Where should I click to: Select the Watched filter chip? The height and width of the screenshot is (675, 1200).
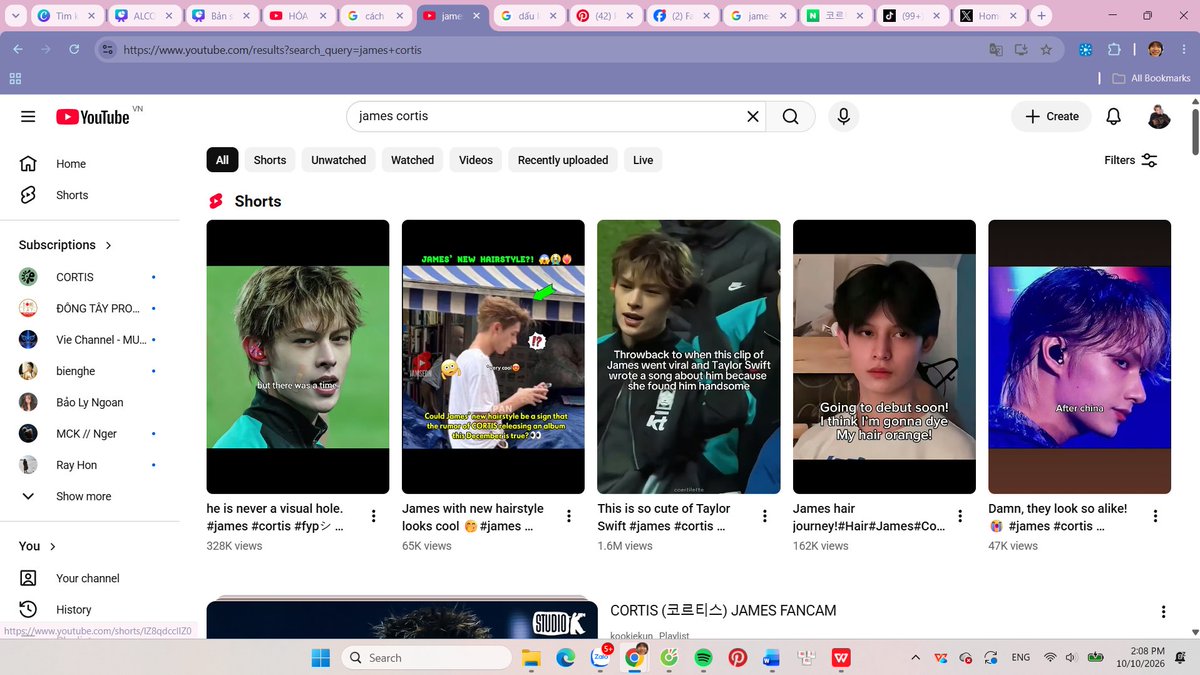tap(412, 160)
